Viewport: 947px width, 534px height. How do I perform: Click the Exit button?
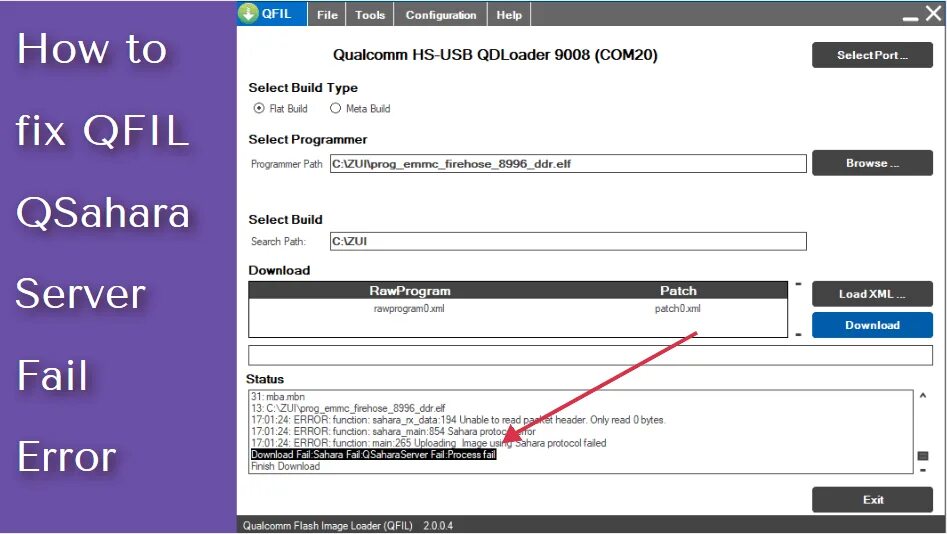point(872,500)
